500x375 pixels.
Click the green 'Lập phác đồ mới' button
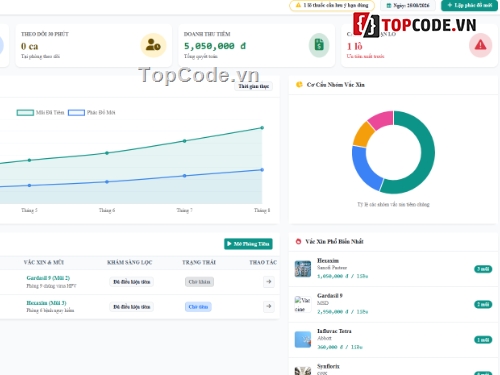pyautogui.click(x=469, y=5)
